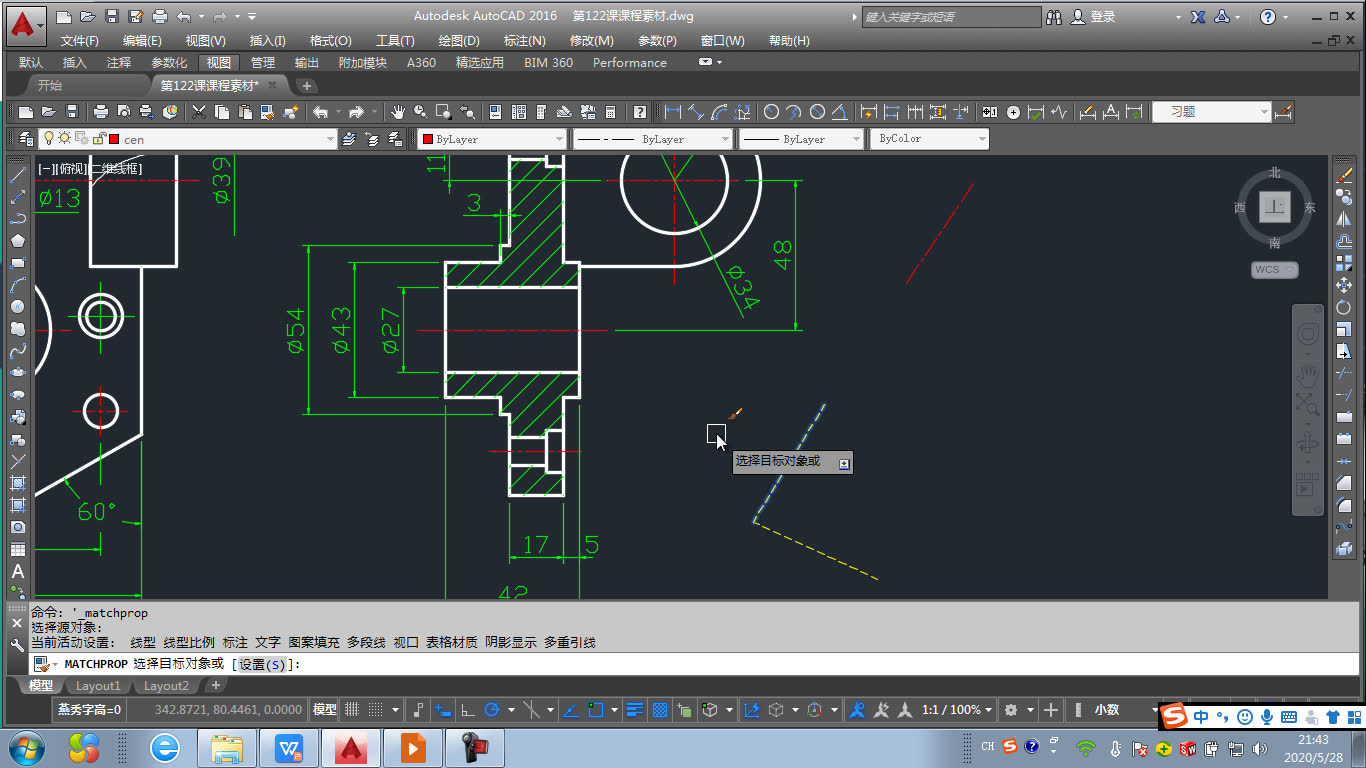Click the red layer color square beside cen
The height and width of the screenshot is (768, 1366).
click(x=114, y=139)
